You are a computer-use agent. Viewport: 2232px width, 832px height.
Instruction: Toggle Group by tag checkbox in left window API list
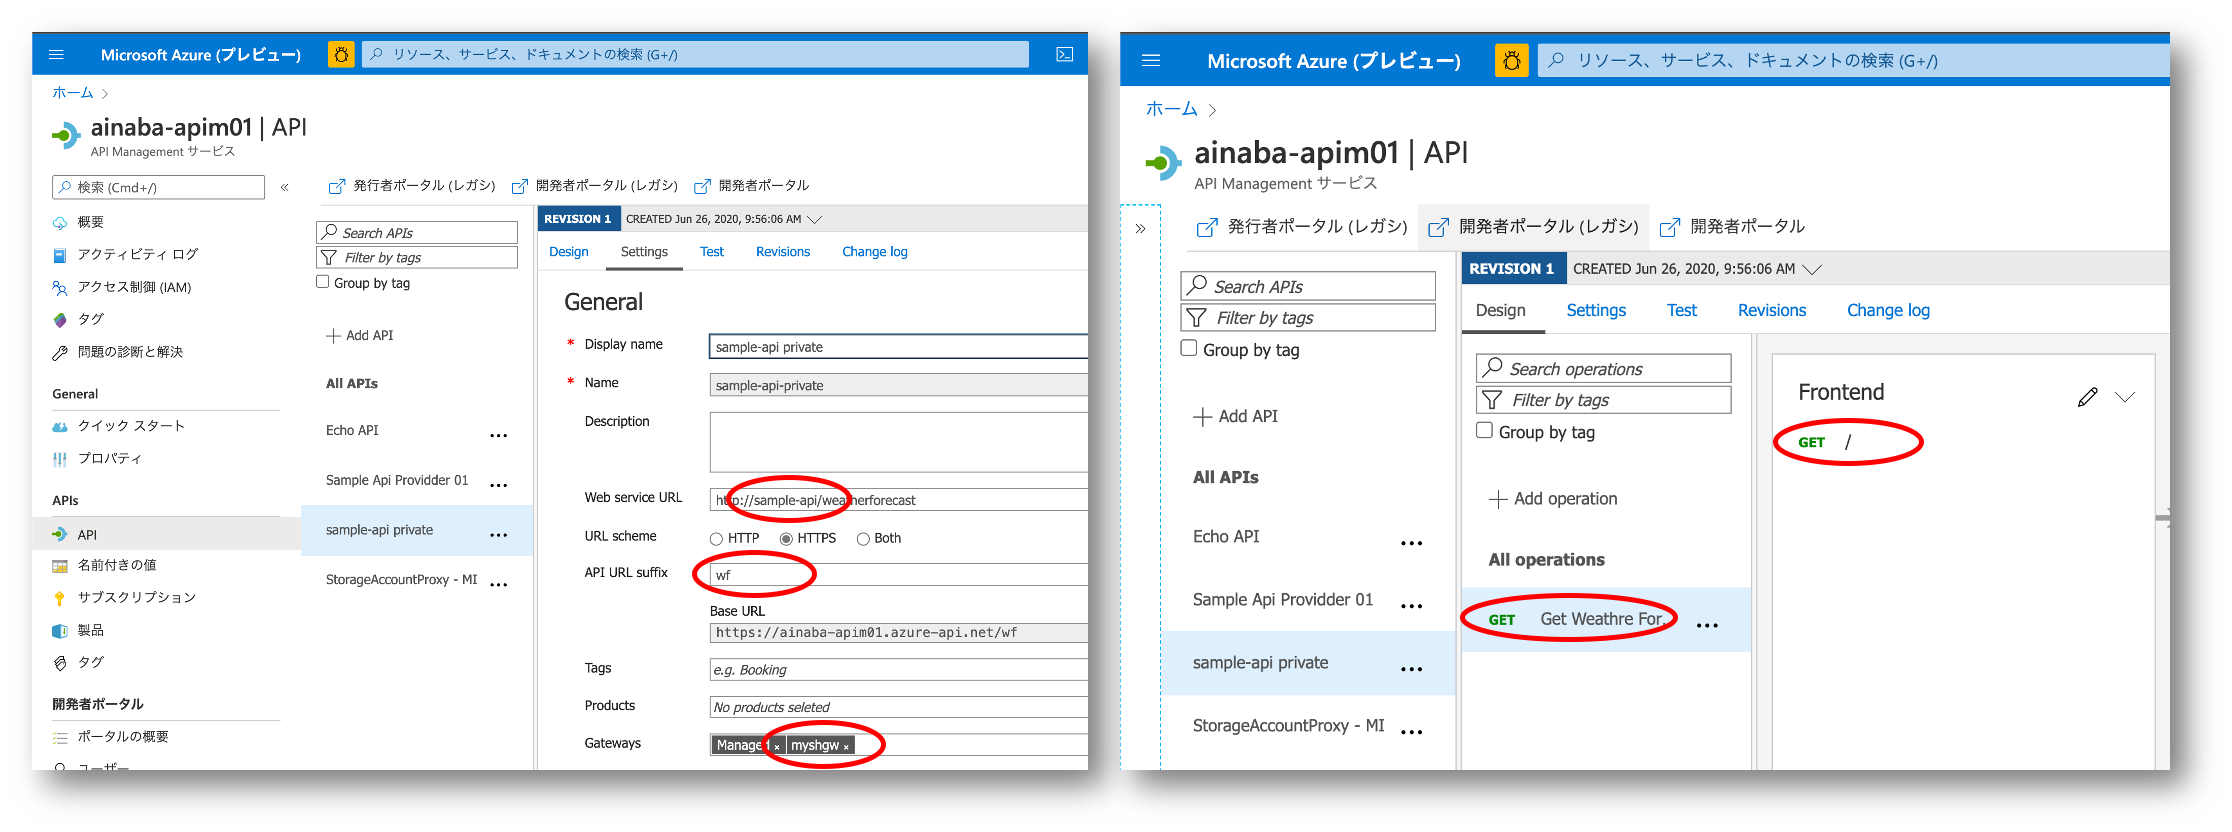pos(323,282)
